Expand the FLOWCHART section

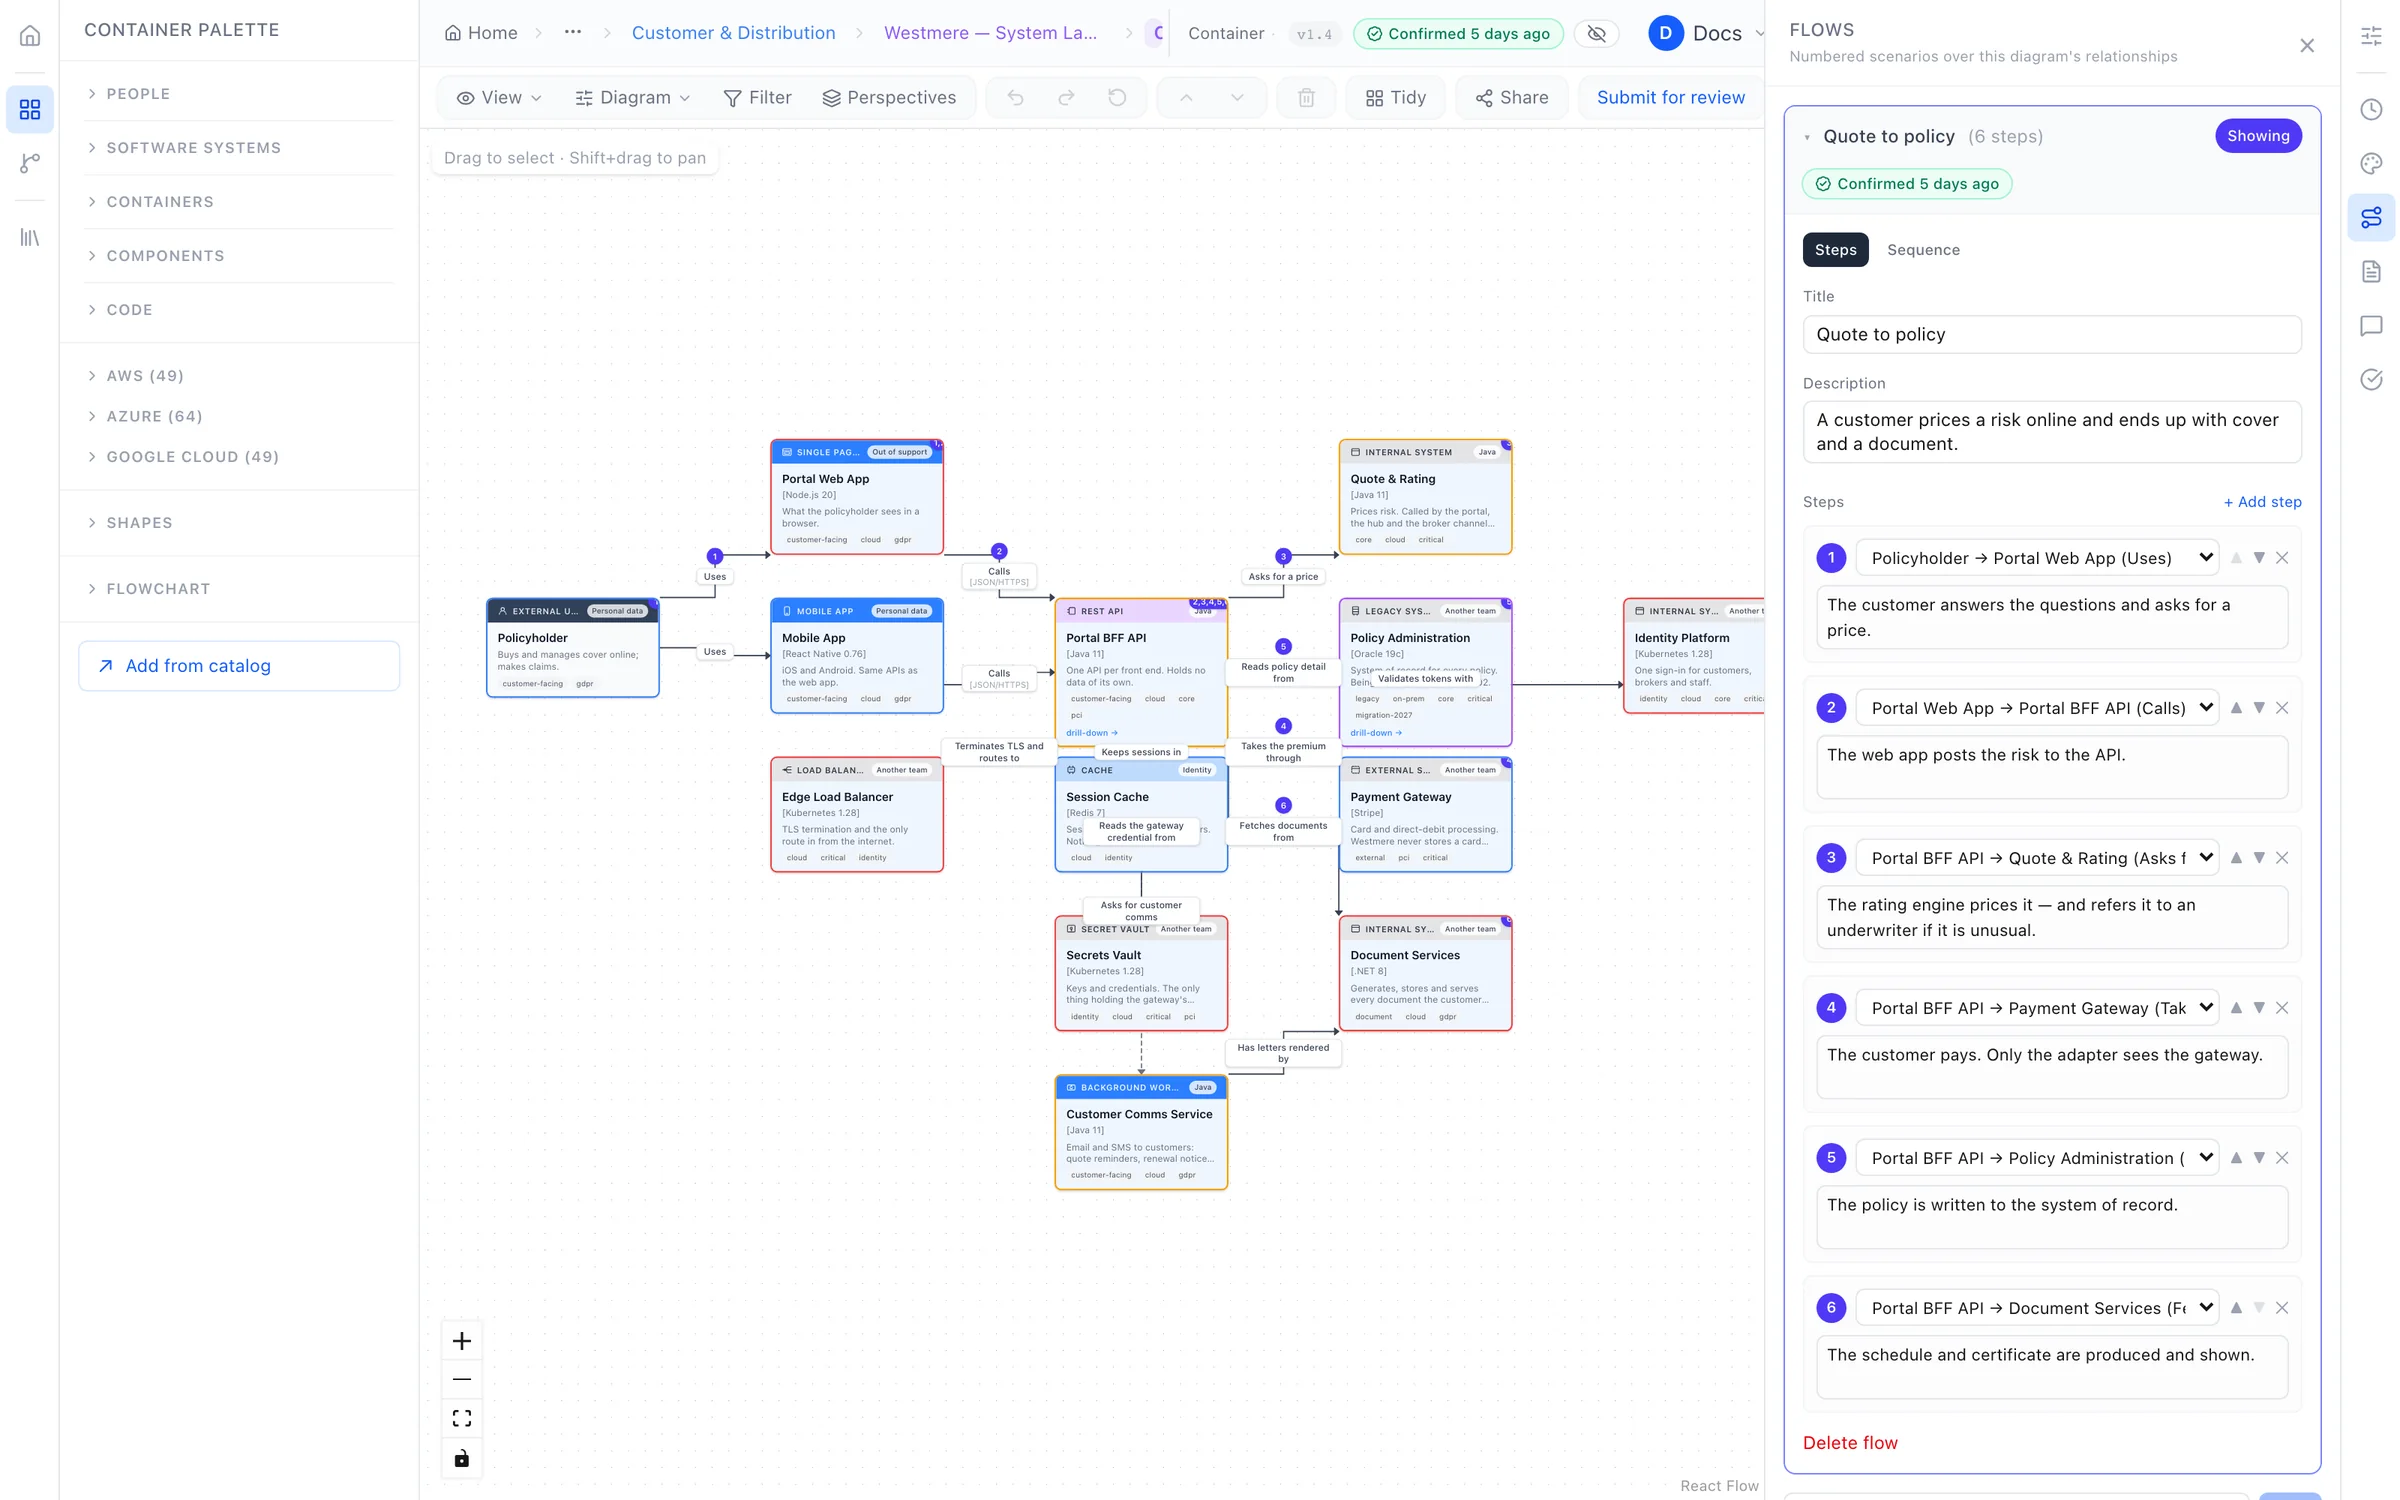click(x=239, y=589)
